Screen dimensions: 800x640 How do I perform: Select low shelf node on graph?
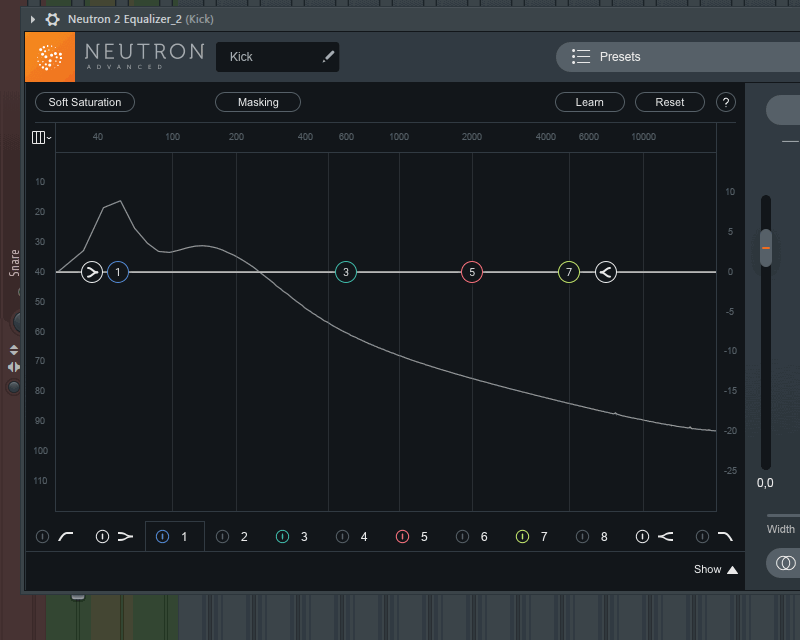(x=92, y=272)
